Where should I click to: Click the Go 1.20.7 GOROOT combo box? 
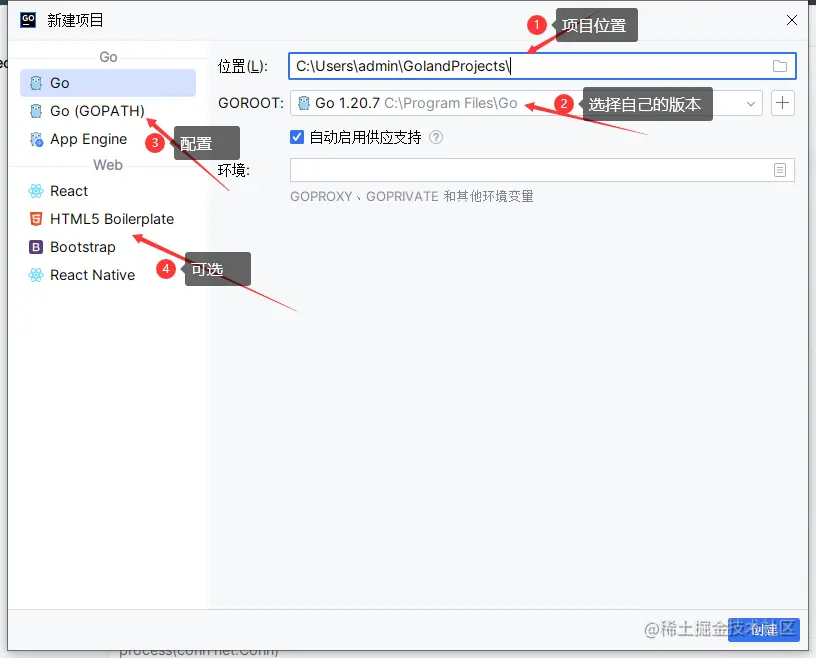point(526,103)
